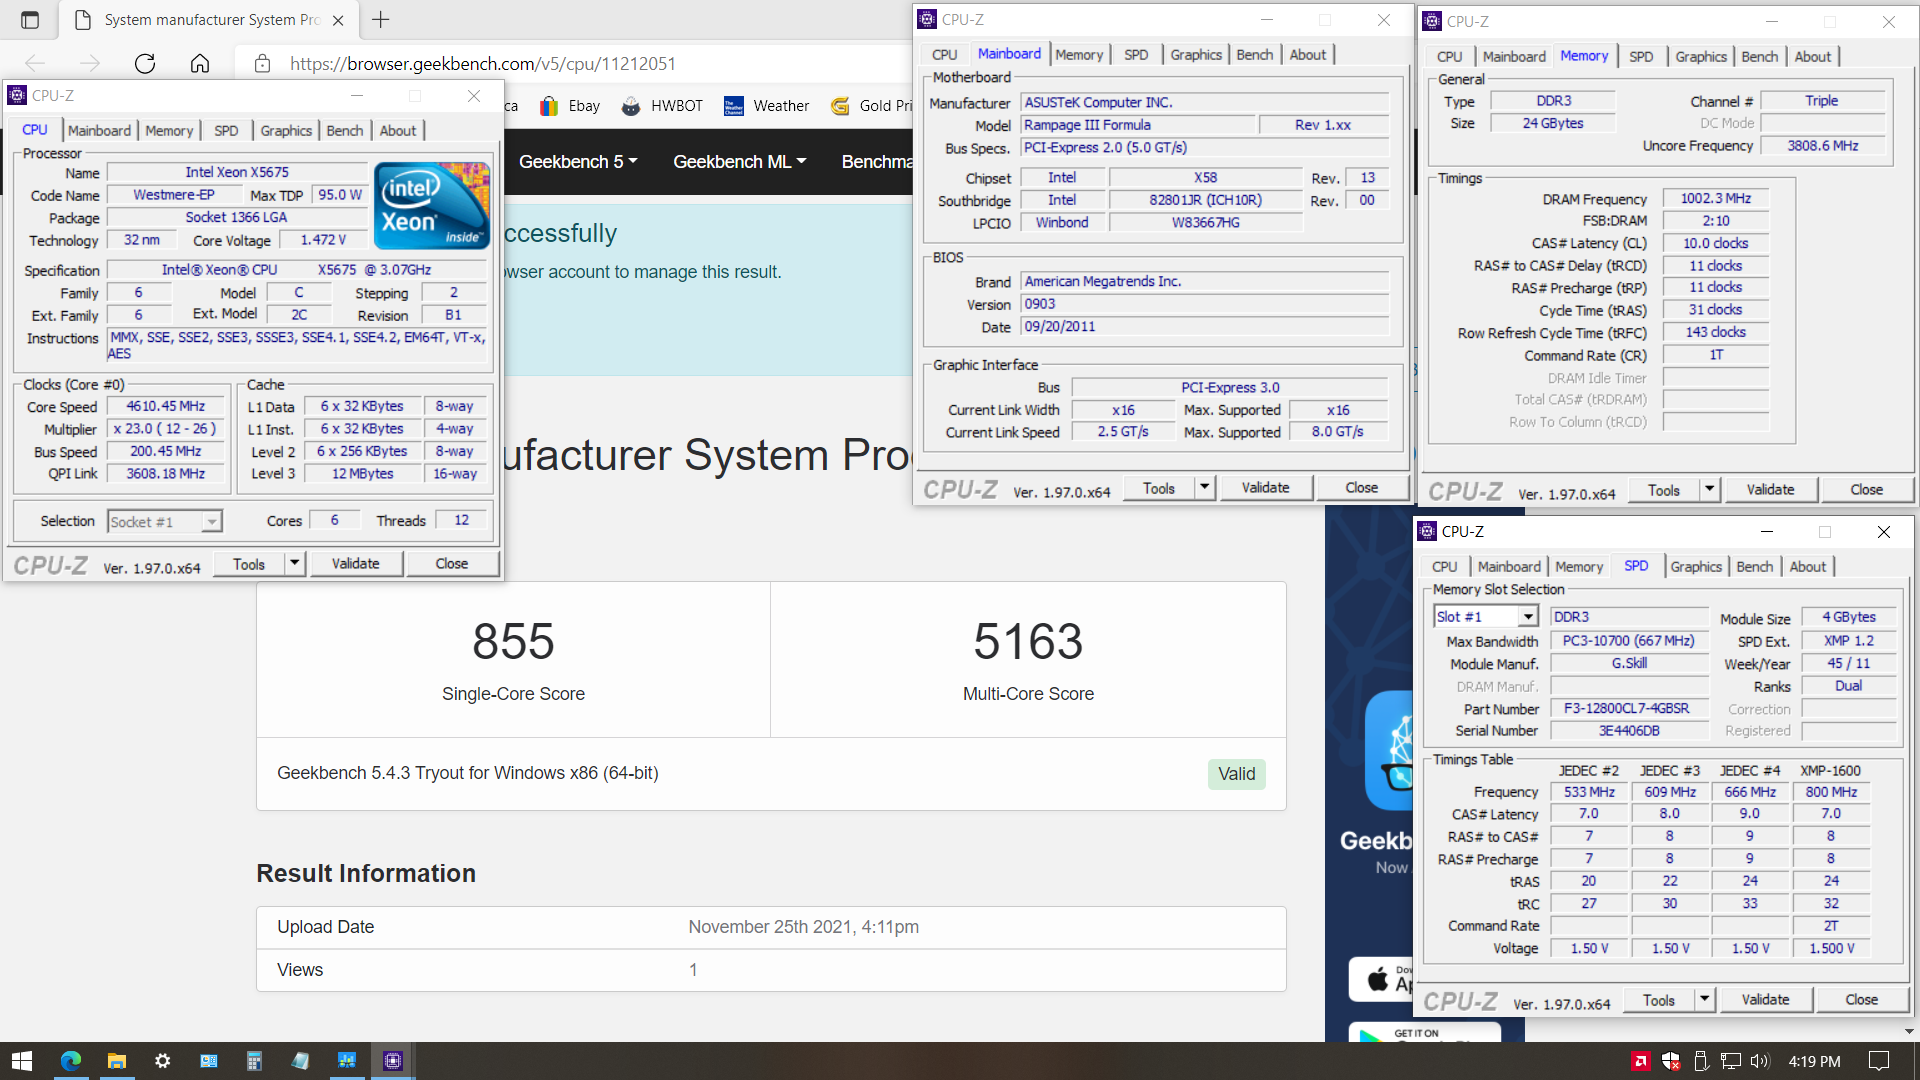The image size is (1920, 1080).
Task: Open Tools dropdown arrow in Mainboard window
Action: (1205, 488)
